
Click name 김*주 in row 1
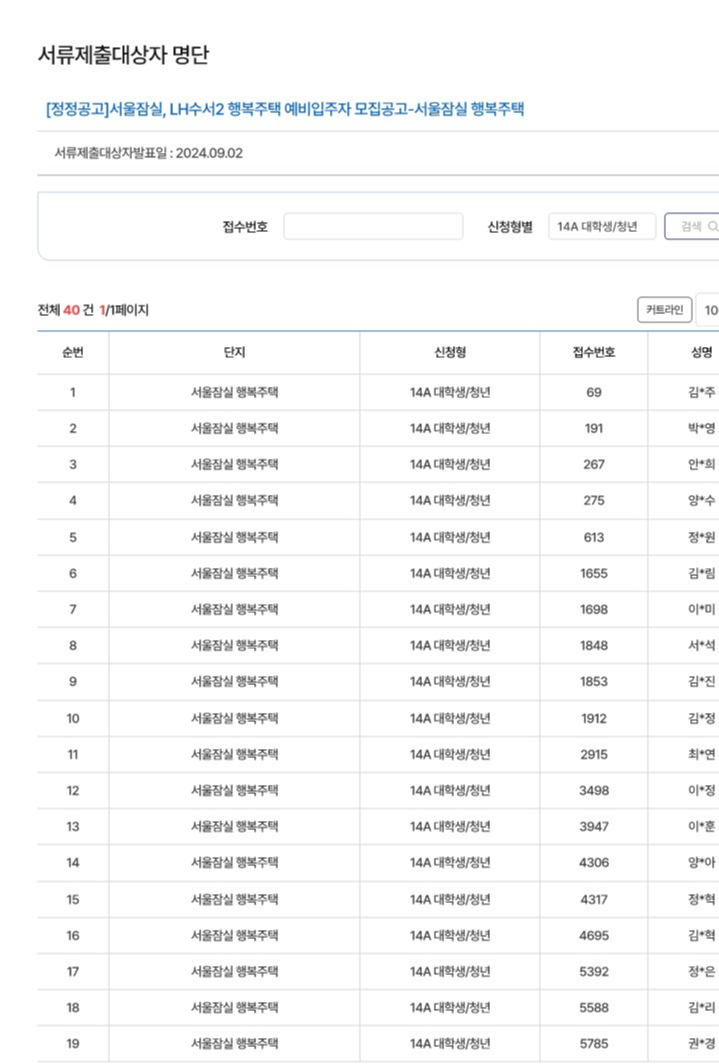pos(701,392)
